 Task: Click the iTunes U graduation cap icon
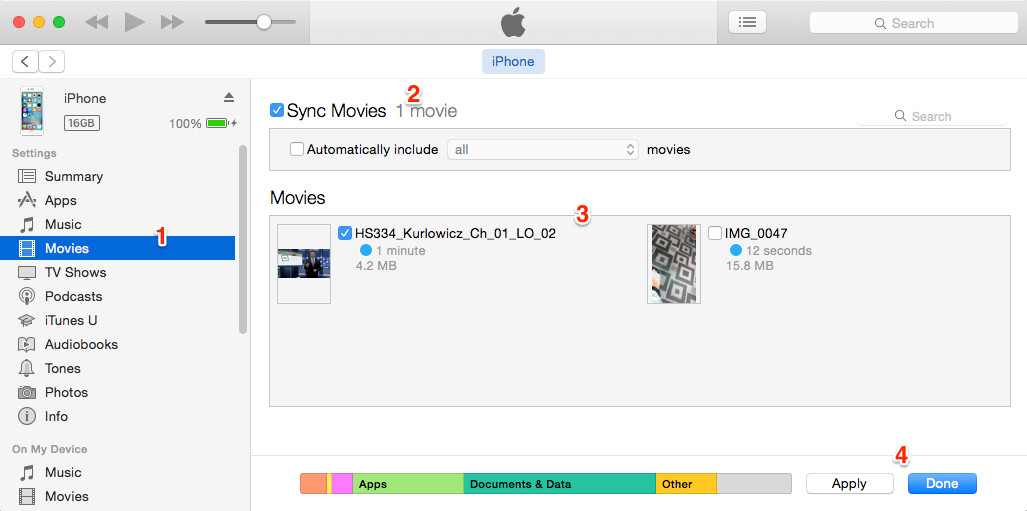click(27, 320)
